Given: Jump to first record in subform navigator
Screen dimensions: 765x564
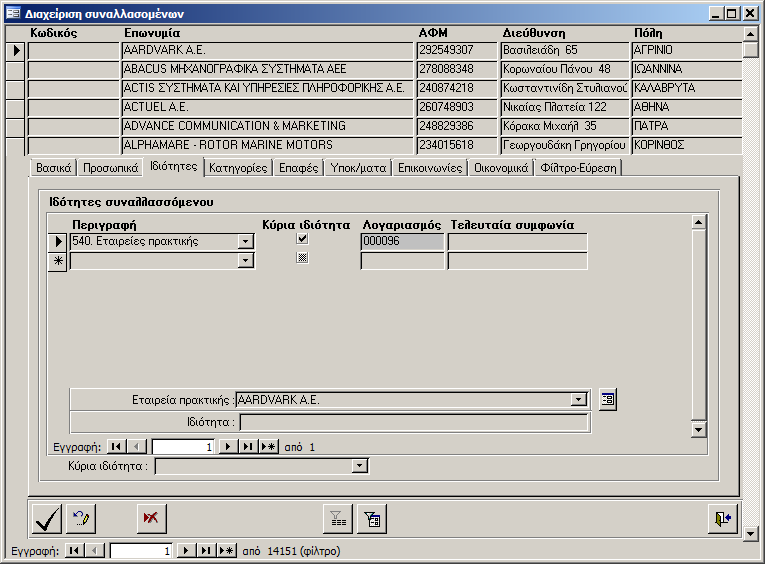Looking at the screenshot, I should pyautogui.click(x=116, y=447).
